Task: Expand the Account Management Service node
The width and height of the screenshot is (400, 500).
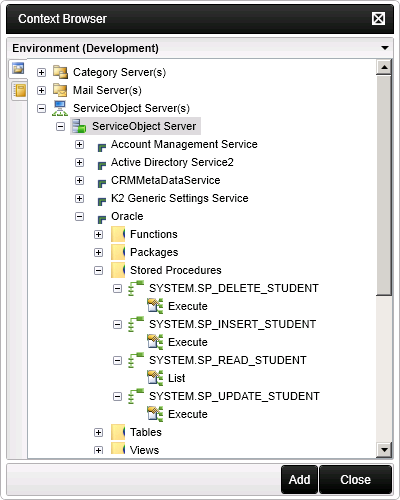Action: pos(79,144)
